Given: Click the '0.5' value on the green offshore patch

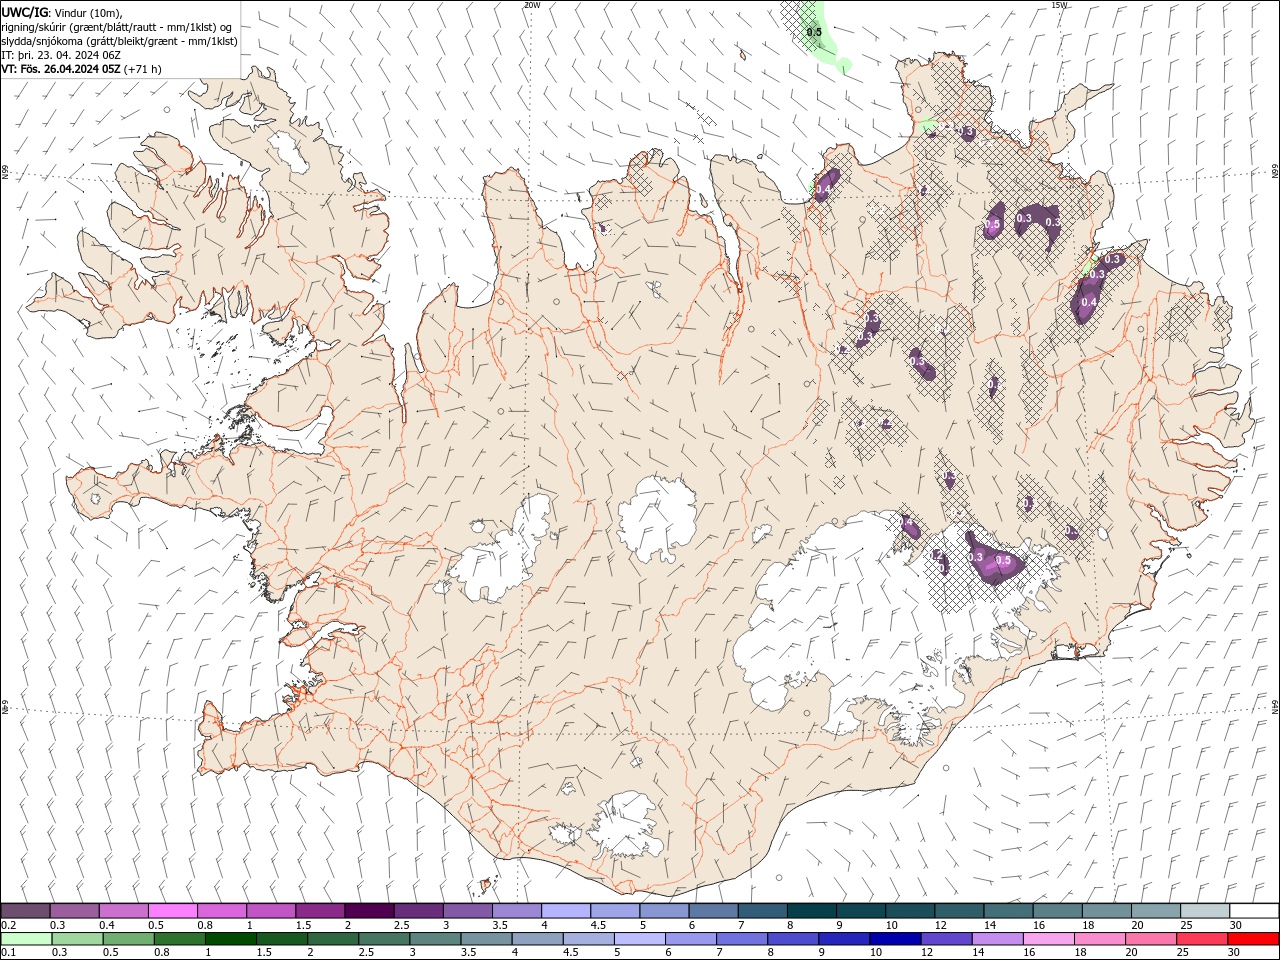Looking at the screenshot, I should click(x=814, y=32).
